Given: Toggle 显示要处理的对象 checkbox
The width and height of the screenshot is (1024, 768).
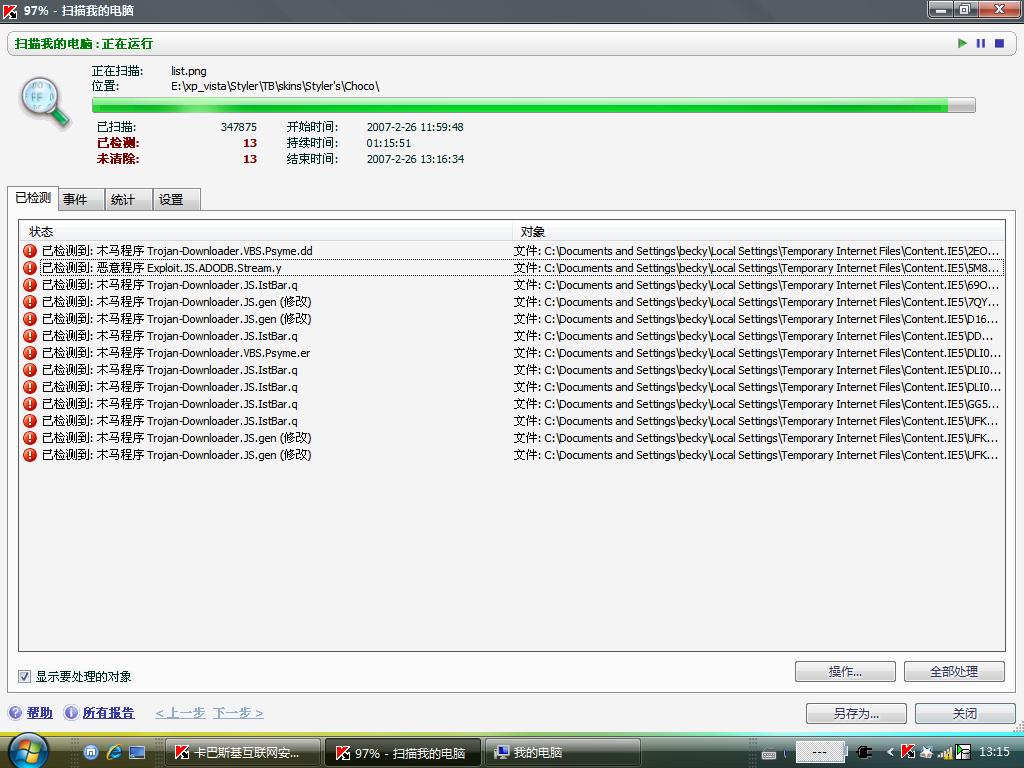Looking at the screenshot, I should pyautogui.click(x=25, y=677).
